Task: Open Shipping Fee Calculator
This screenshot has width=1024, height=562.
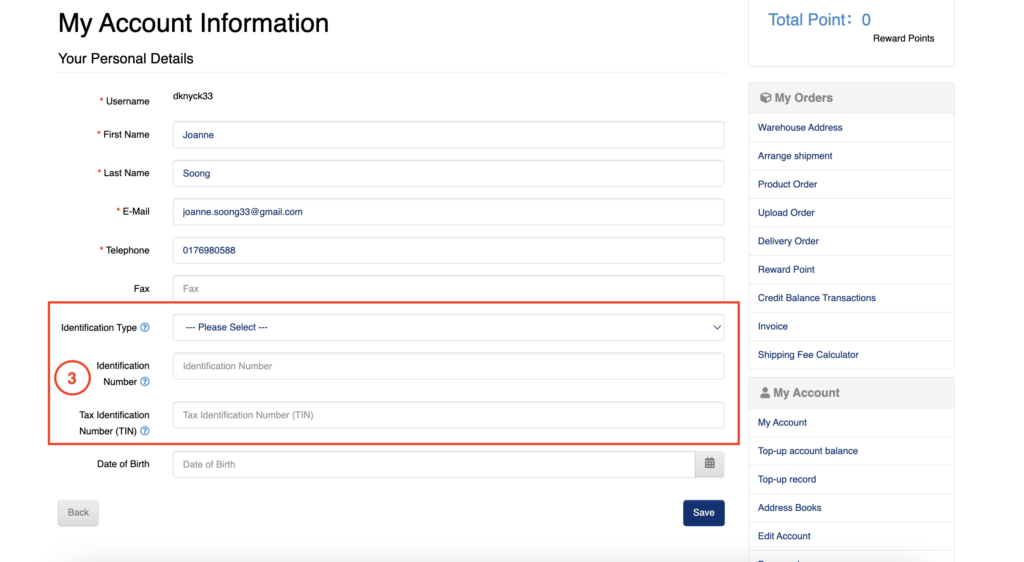Action: (x=808, y=355)
